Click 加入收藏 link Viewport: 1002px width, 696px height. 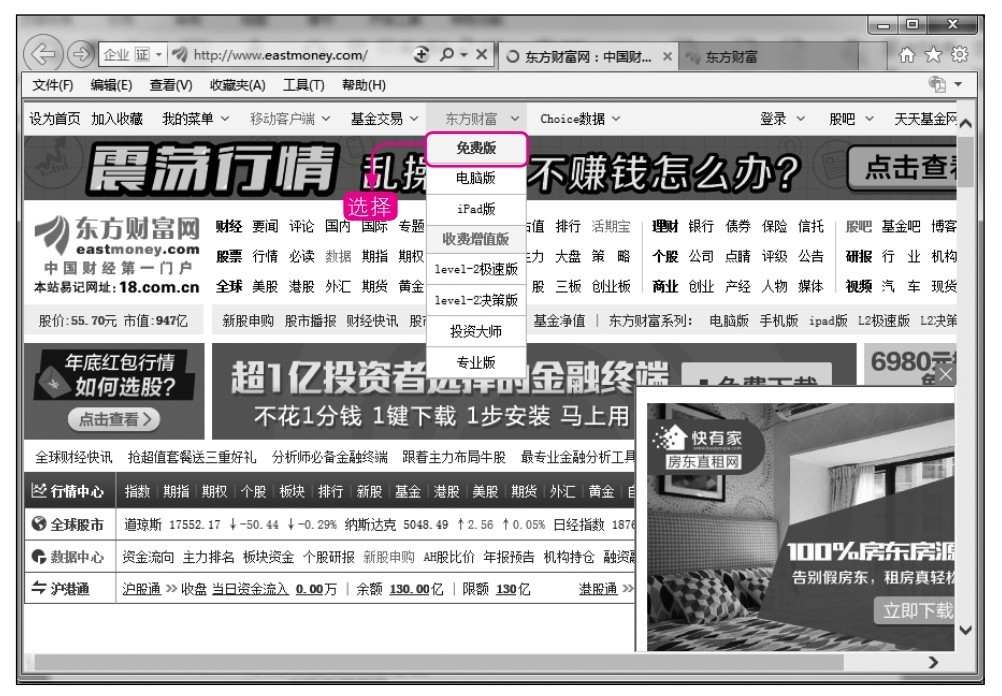coord(117,119)
